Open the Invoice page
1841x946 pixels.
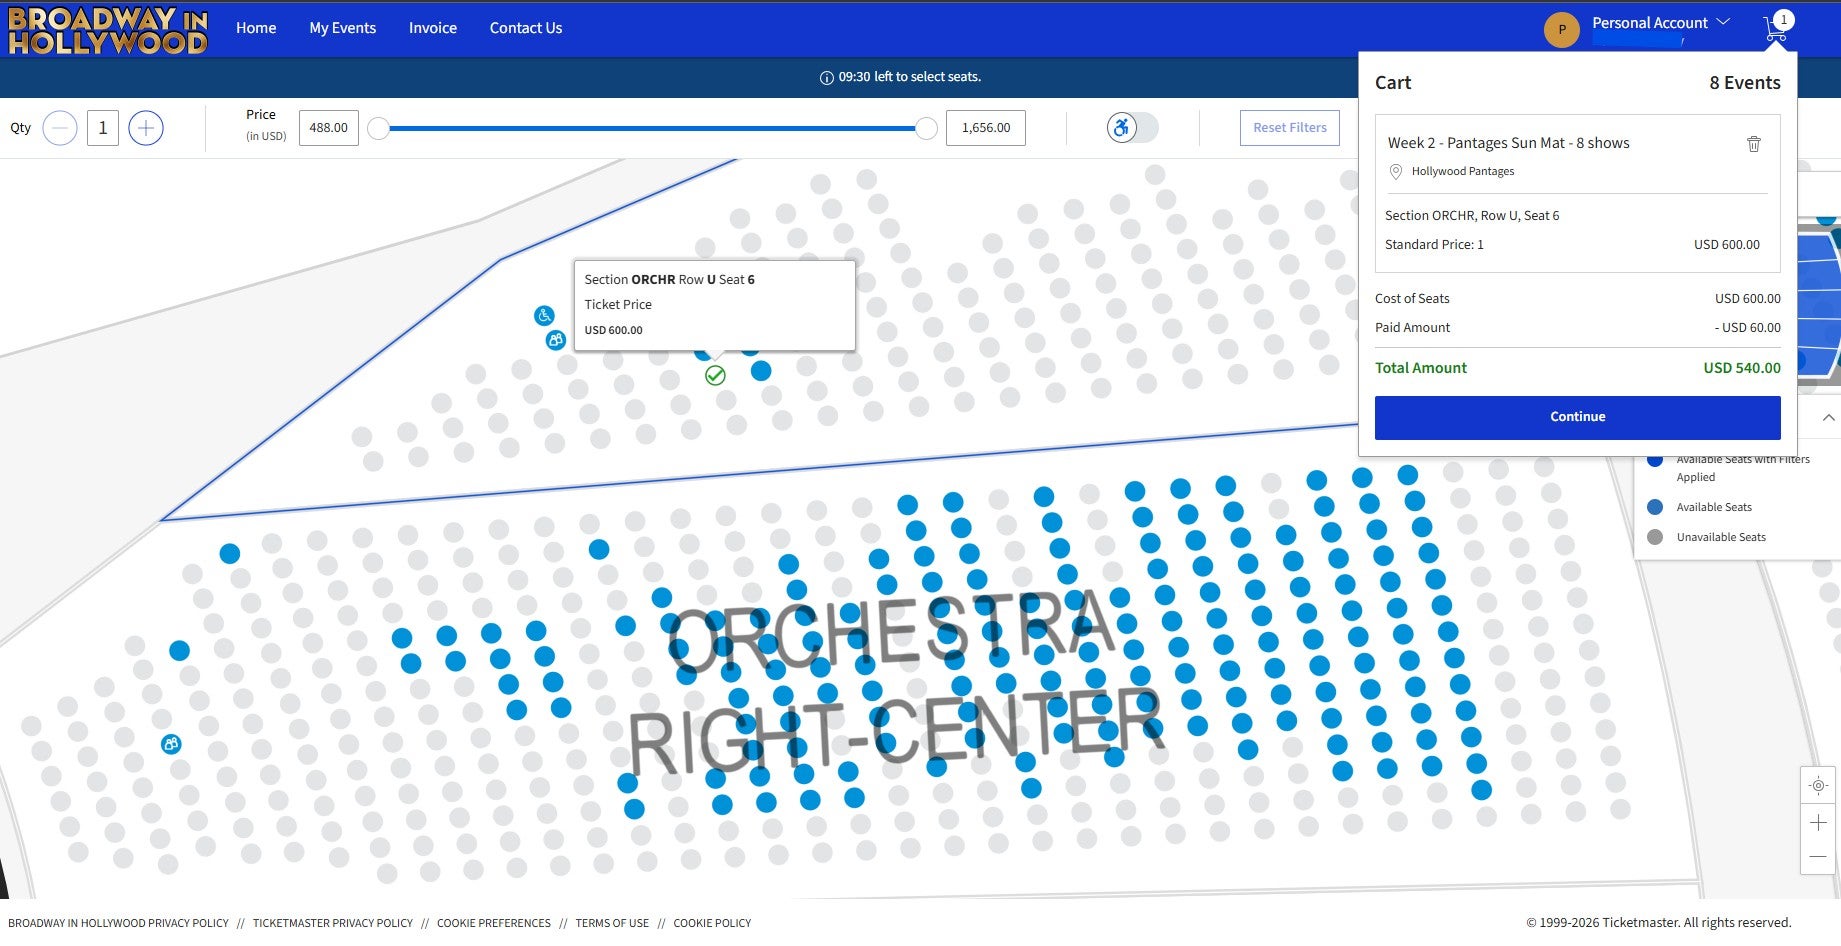pyautogui.click(x=433, y=28)
